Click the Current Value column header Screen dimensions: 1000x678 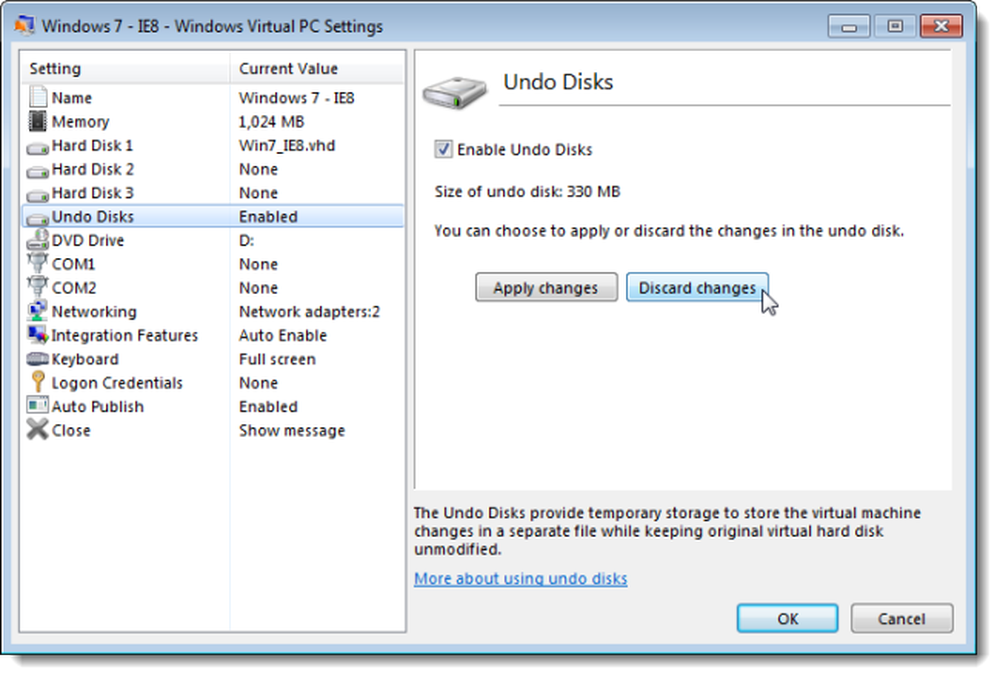click(x=317, y=68)
